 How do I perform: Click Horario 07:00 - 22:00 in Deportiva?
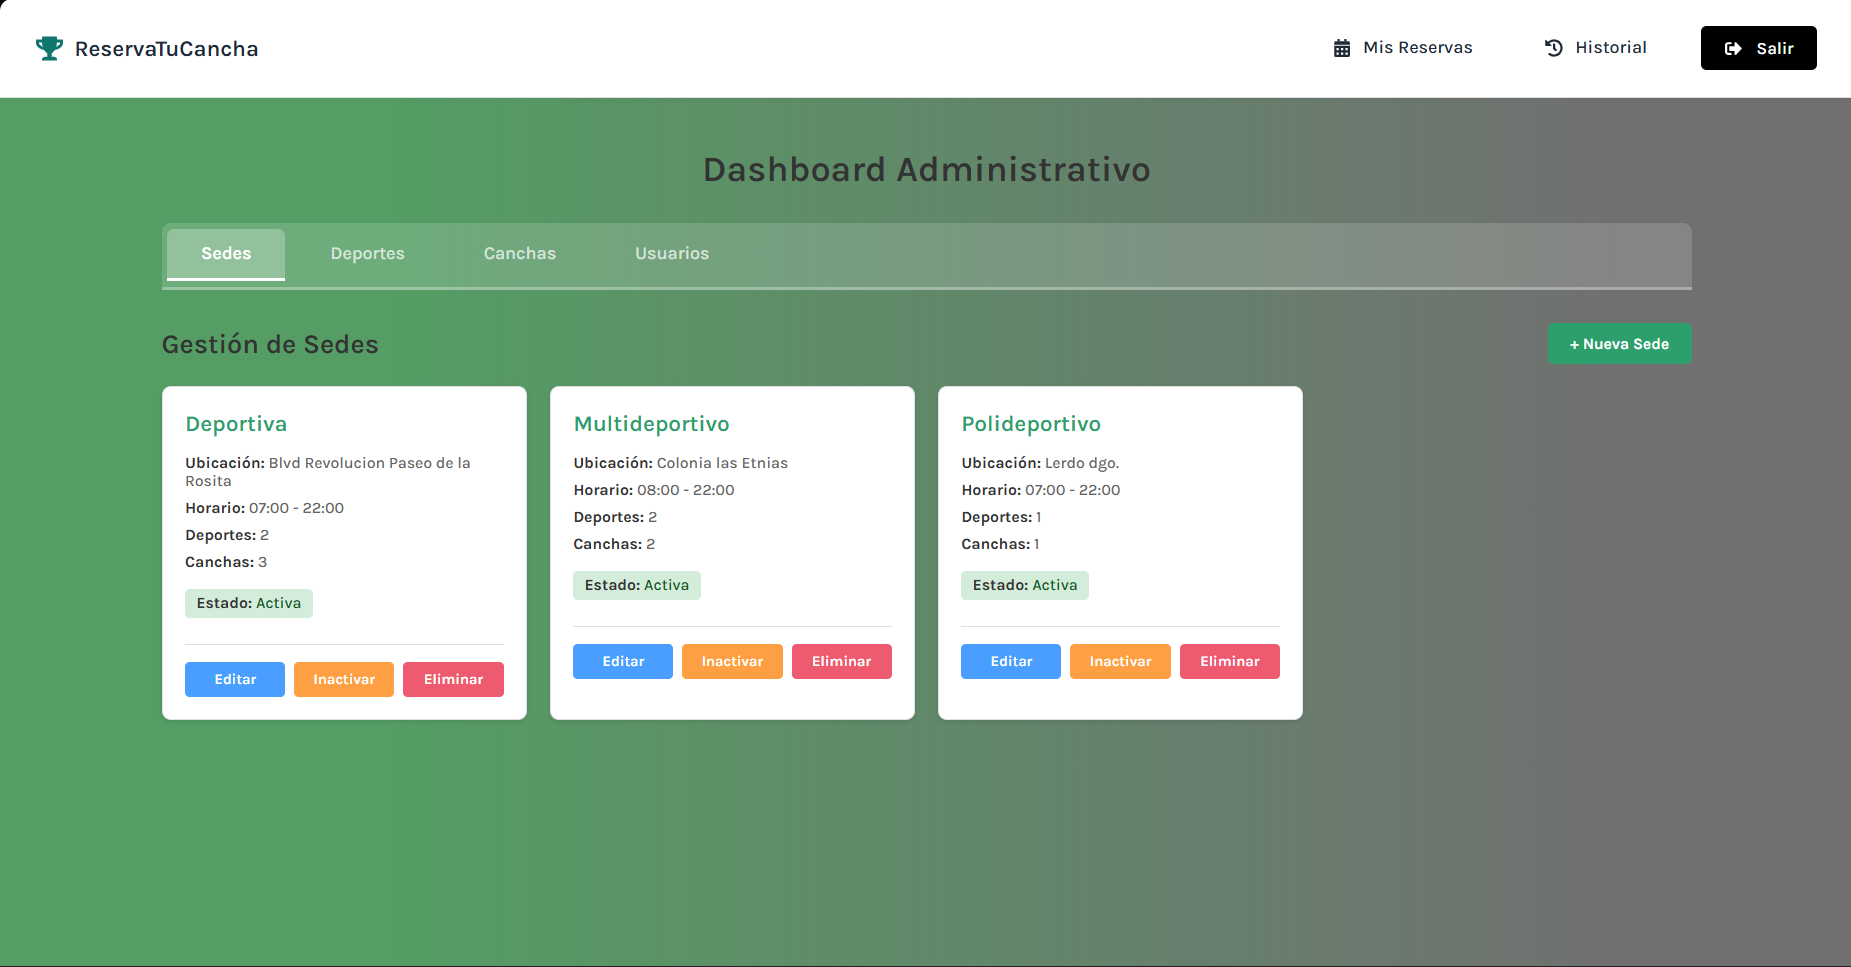(x=264, y=508)
